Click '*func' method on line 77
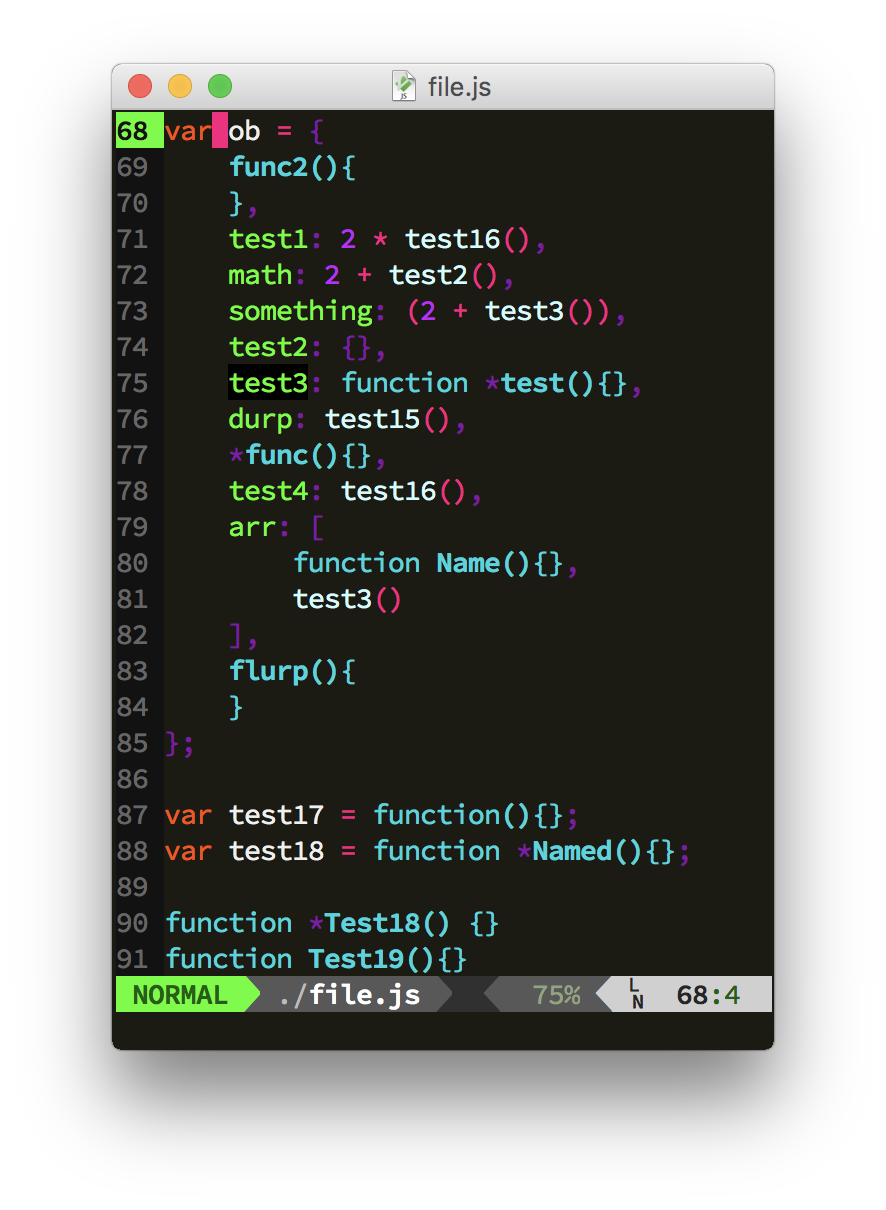 [269, 455]
